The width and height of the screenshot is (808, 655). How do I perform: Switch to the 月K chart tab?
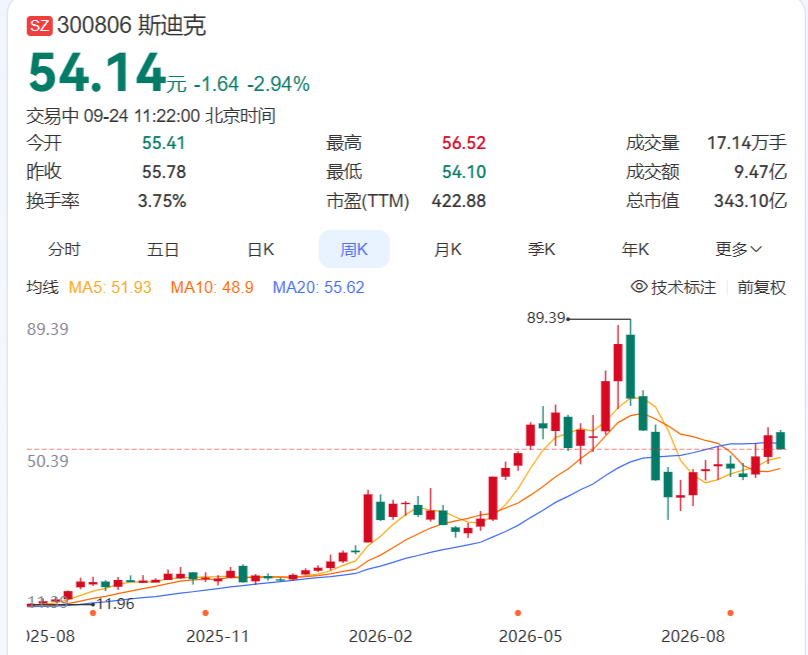[x=447, y=249]
